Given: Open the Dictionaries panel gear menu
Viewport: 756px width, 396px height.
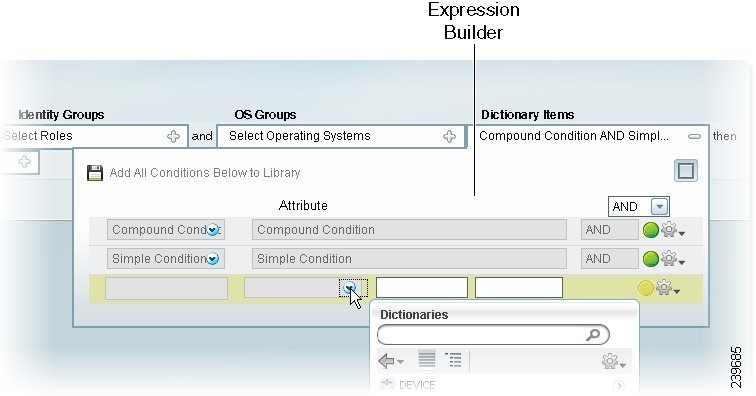Looking at the screenshot, I should (614, 361).
